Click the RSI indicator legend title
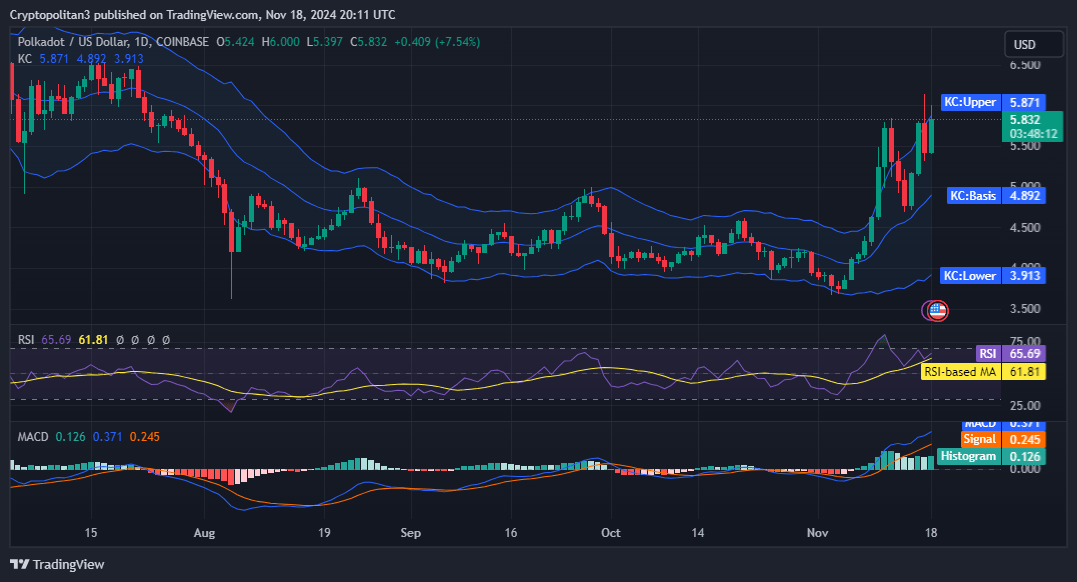 (x=26, y=339)
